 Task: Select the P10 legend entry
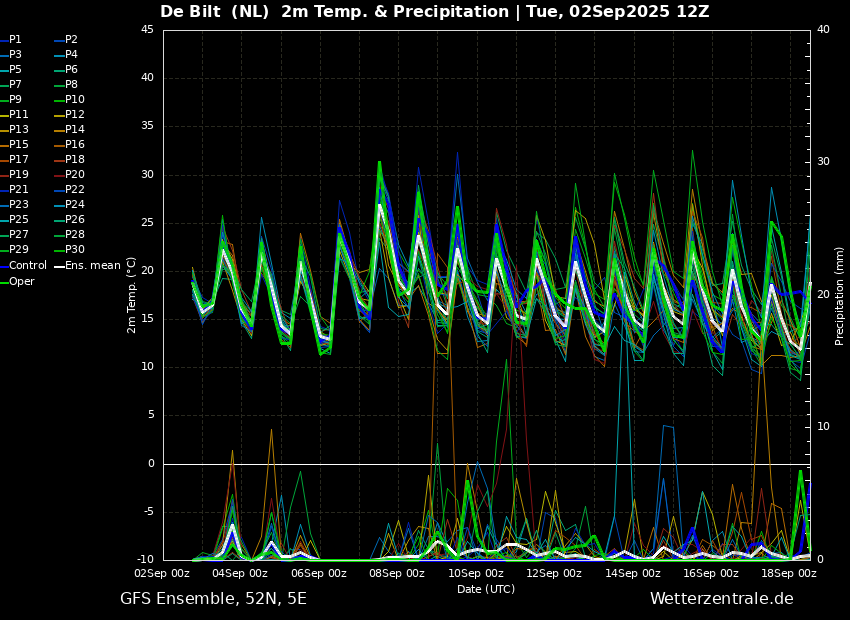coord(75,100)
